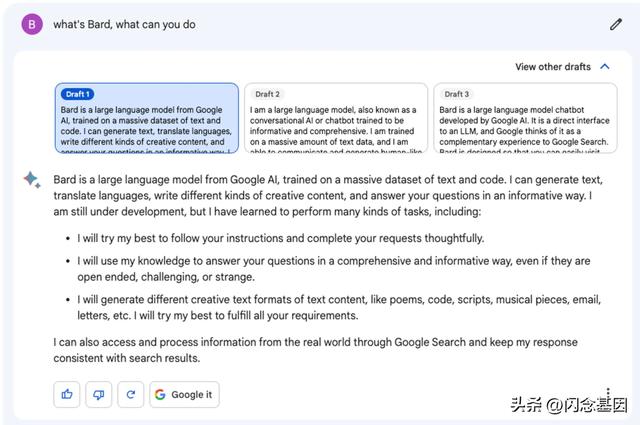
Task: Select the Draft 1 card
Action: click(146, 119)
